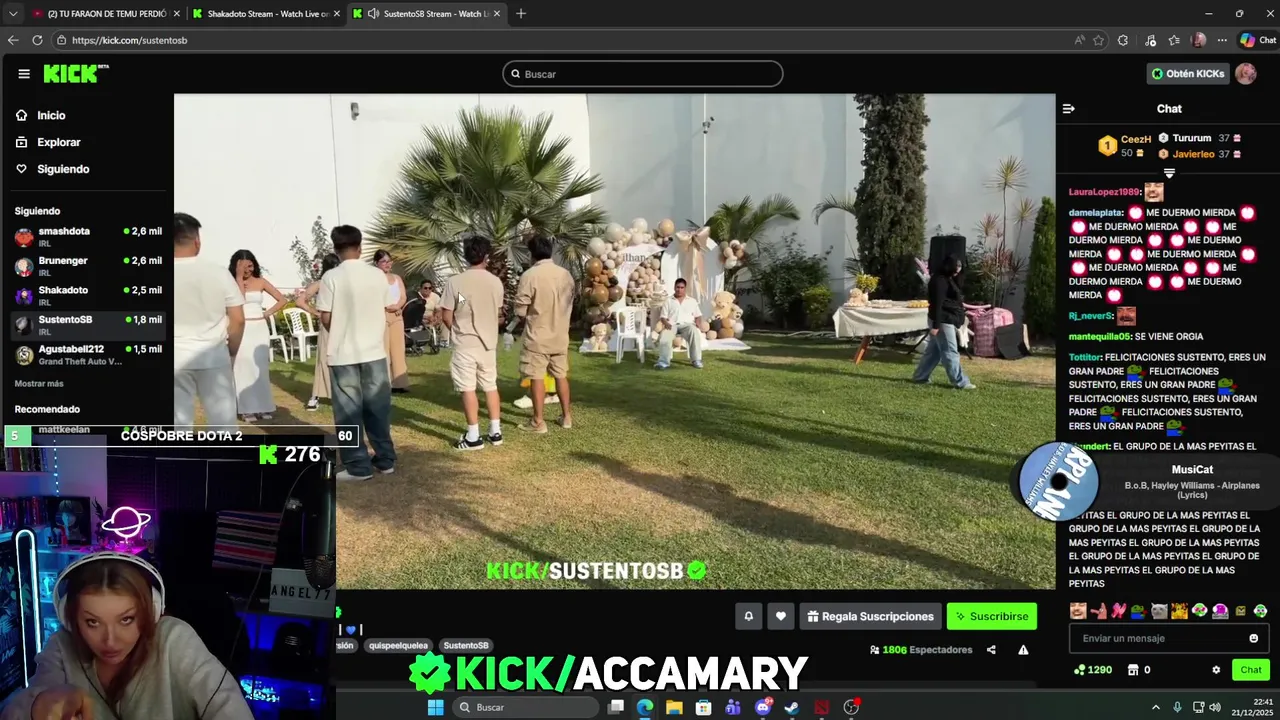Go to Inicio in the sidebar
Viewport: 1280px width, 720px height.
click(51, 115)
